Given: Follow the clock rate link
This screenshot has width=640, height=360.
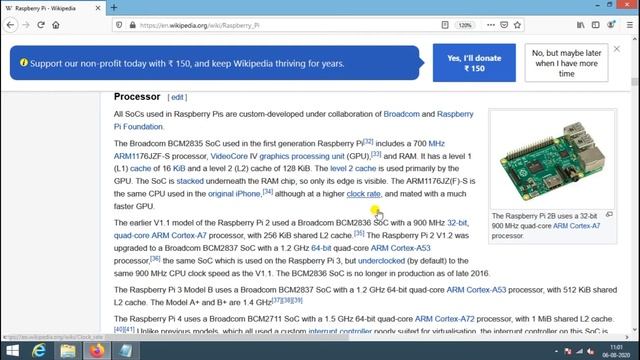Looking at the screenshot, I should (363, 193).
